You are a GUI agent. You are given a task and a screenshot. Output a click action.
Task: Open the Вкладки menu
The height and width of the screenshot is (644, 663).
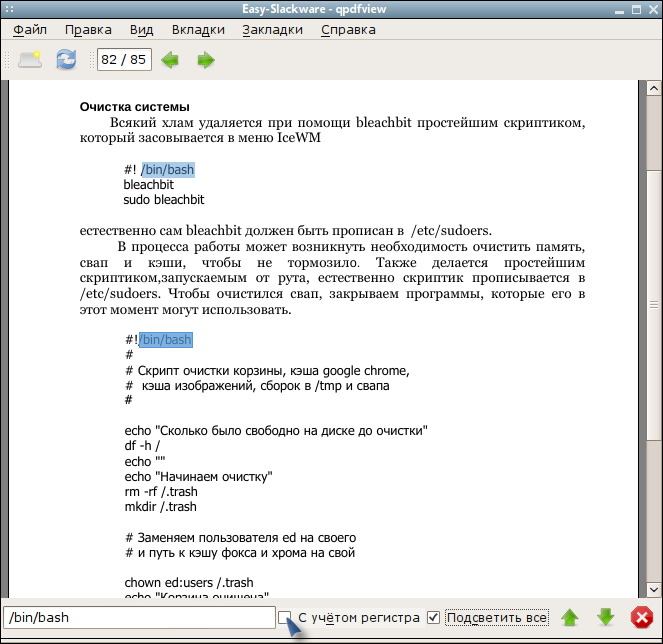pyautogui.click(x=198, y=30)
